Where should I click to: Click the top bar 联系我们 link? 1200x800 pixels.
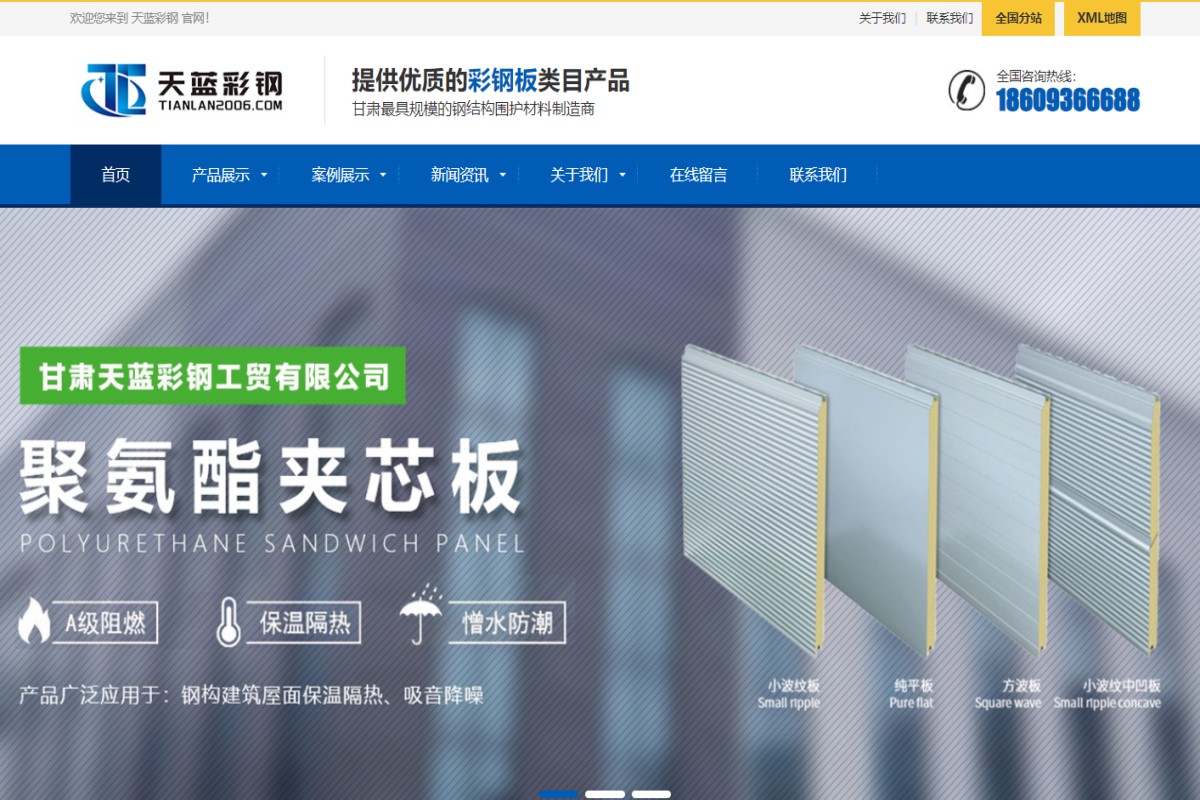[x=949, y=18]
